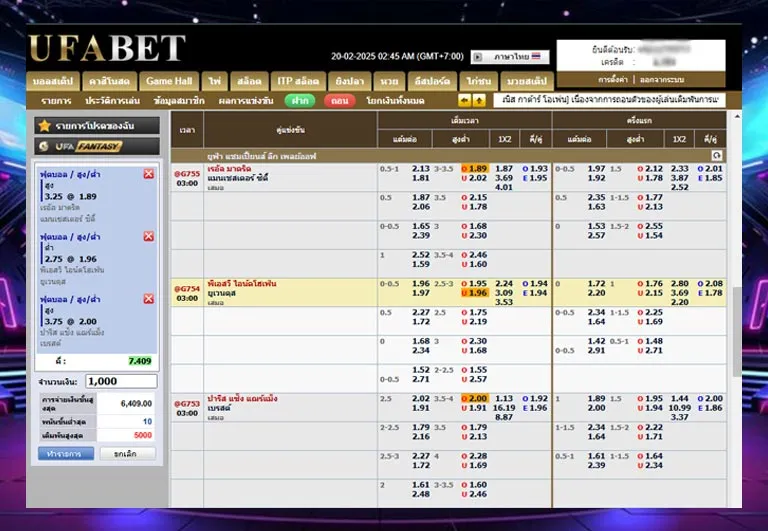
Task: Open the หวย tab
Action: pyautogui.click(x=389, y=81)
